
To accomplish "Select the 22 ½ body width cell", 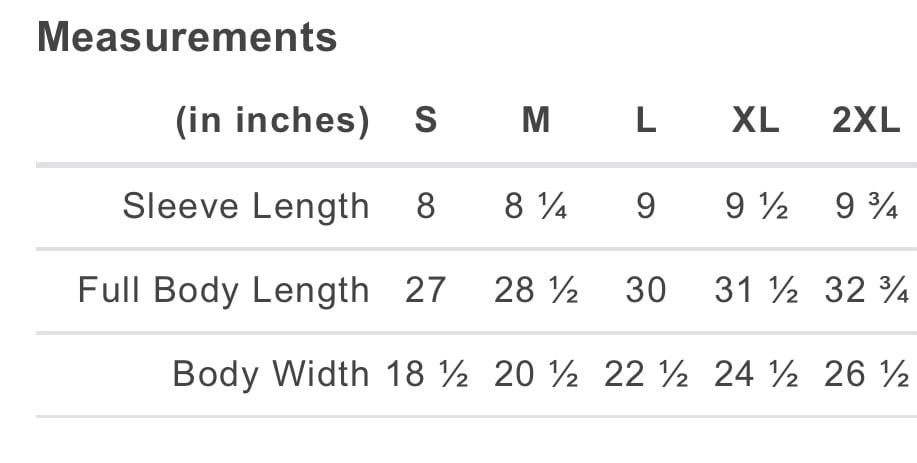I will 646,374.
